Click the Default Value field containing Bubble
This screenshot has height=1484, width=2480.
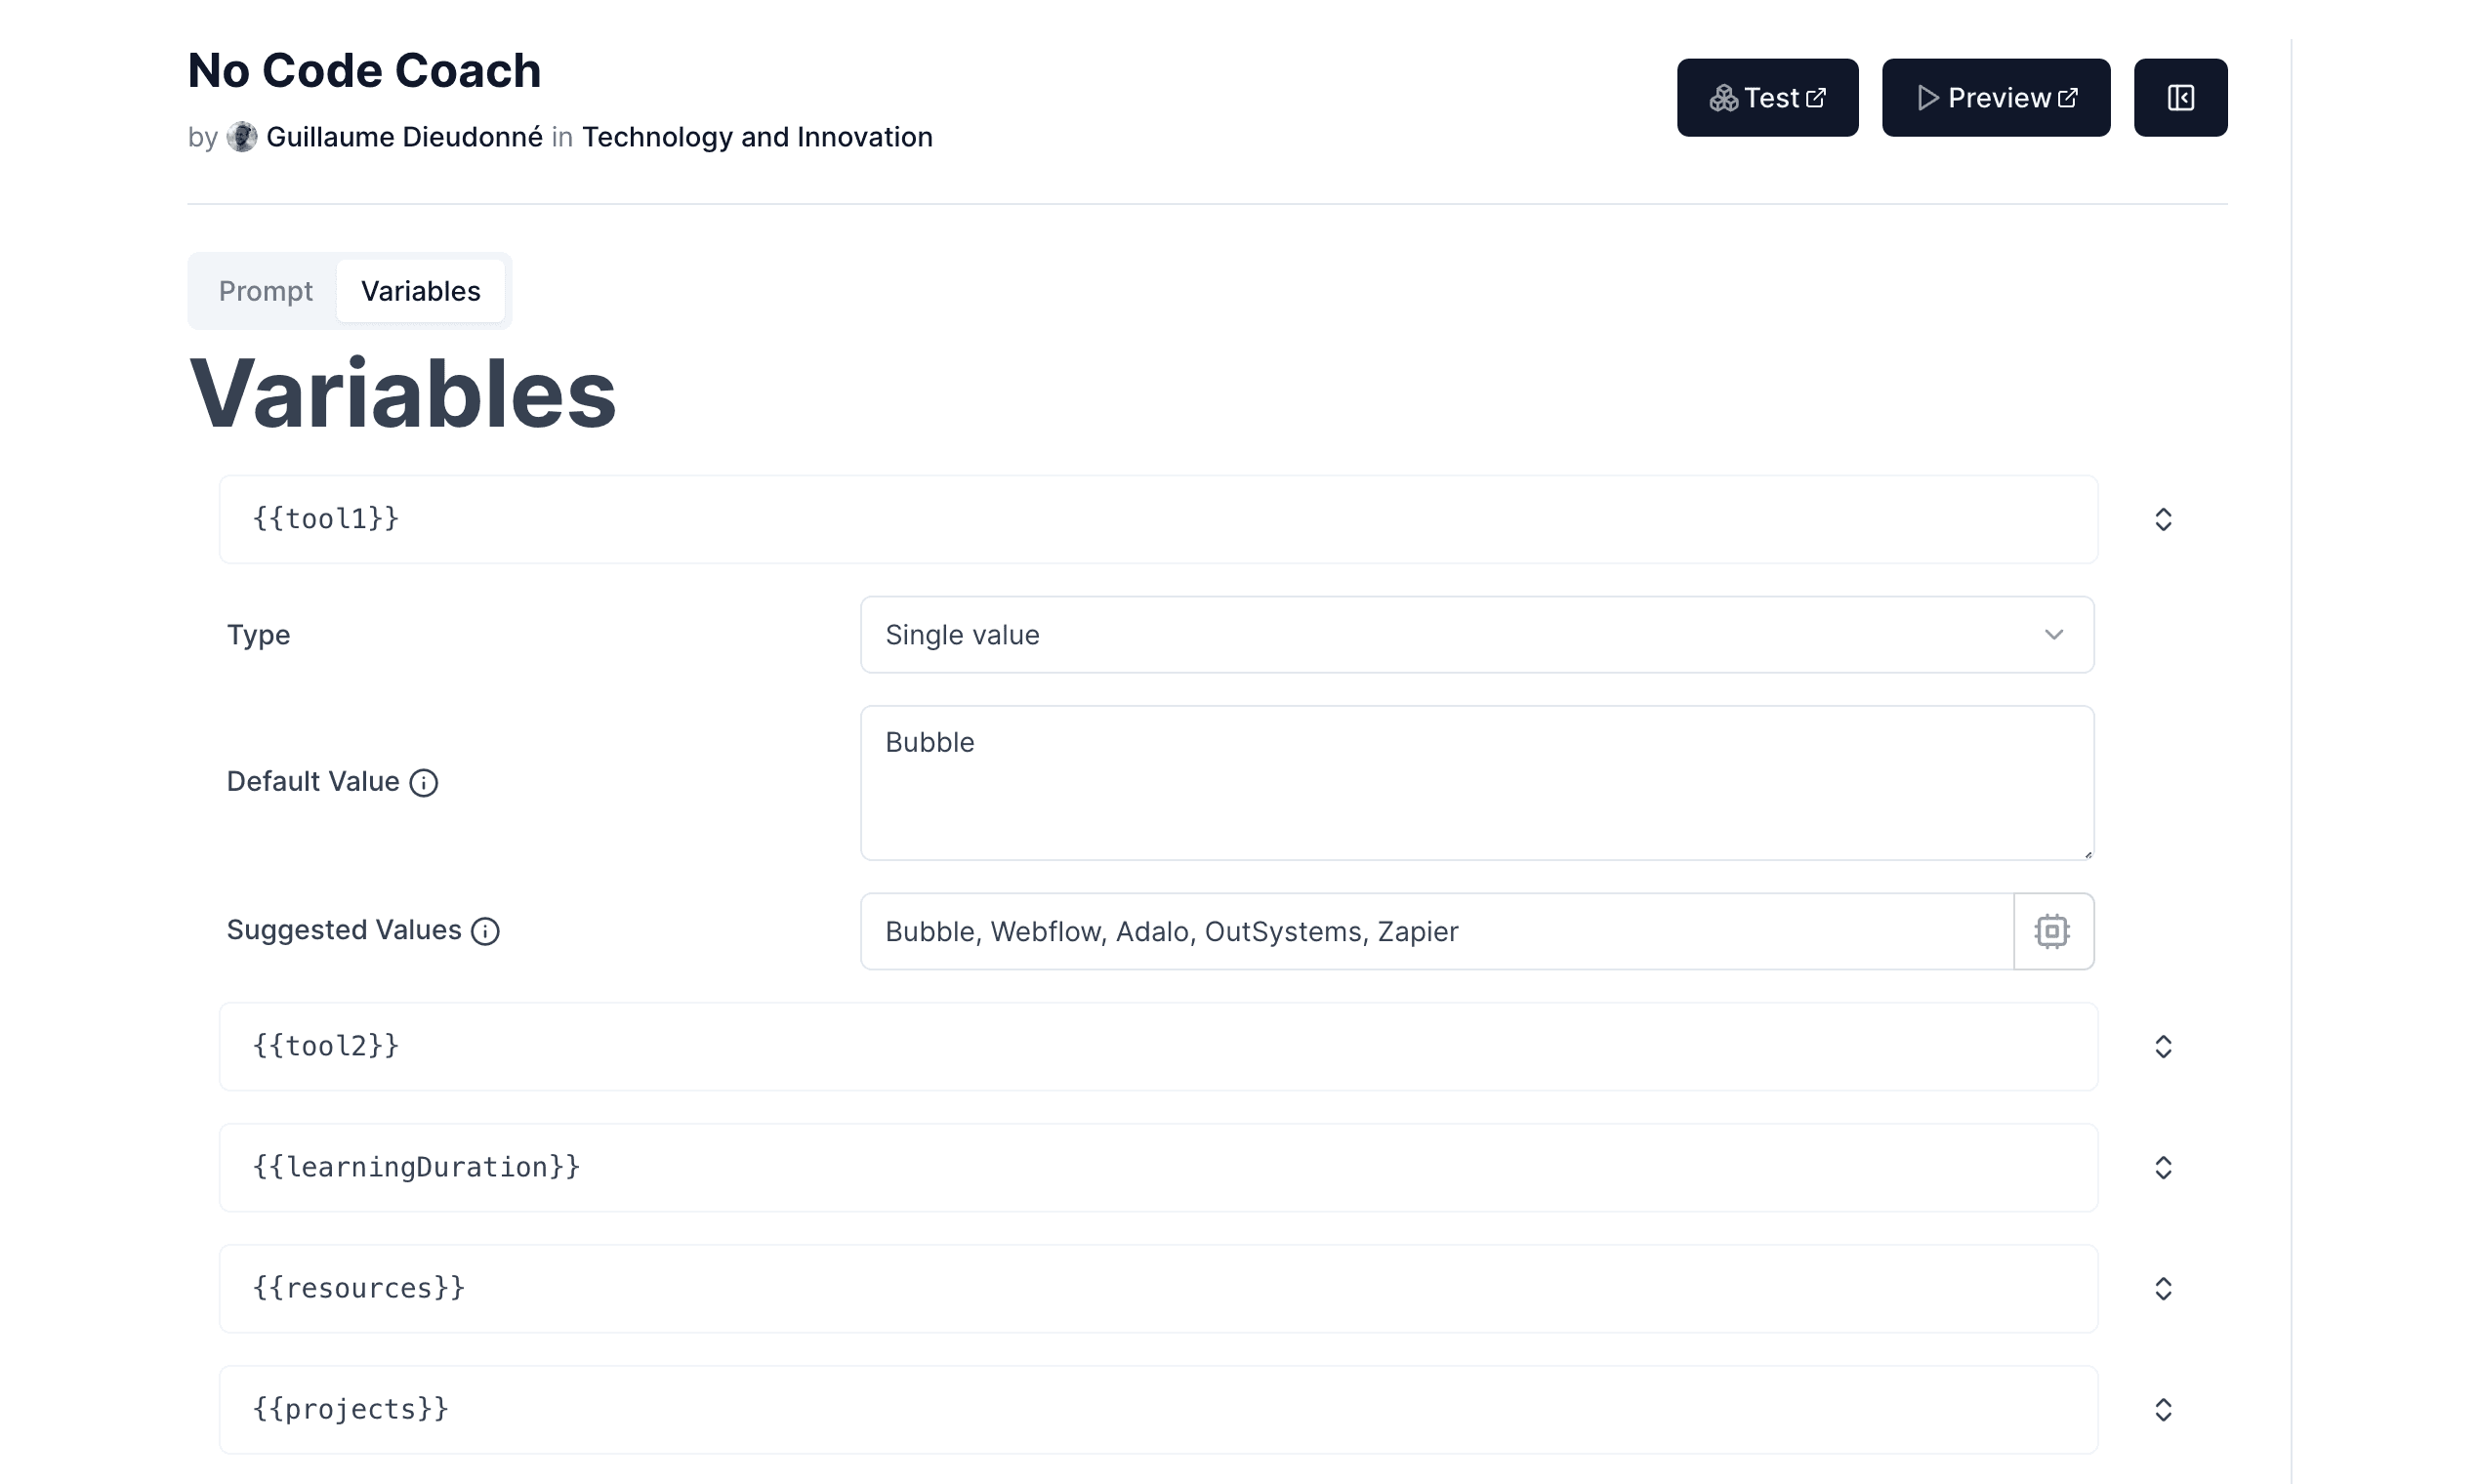pos(1476,783)
